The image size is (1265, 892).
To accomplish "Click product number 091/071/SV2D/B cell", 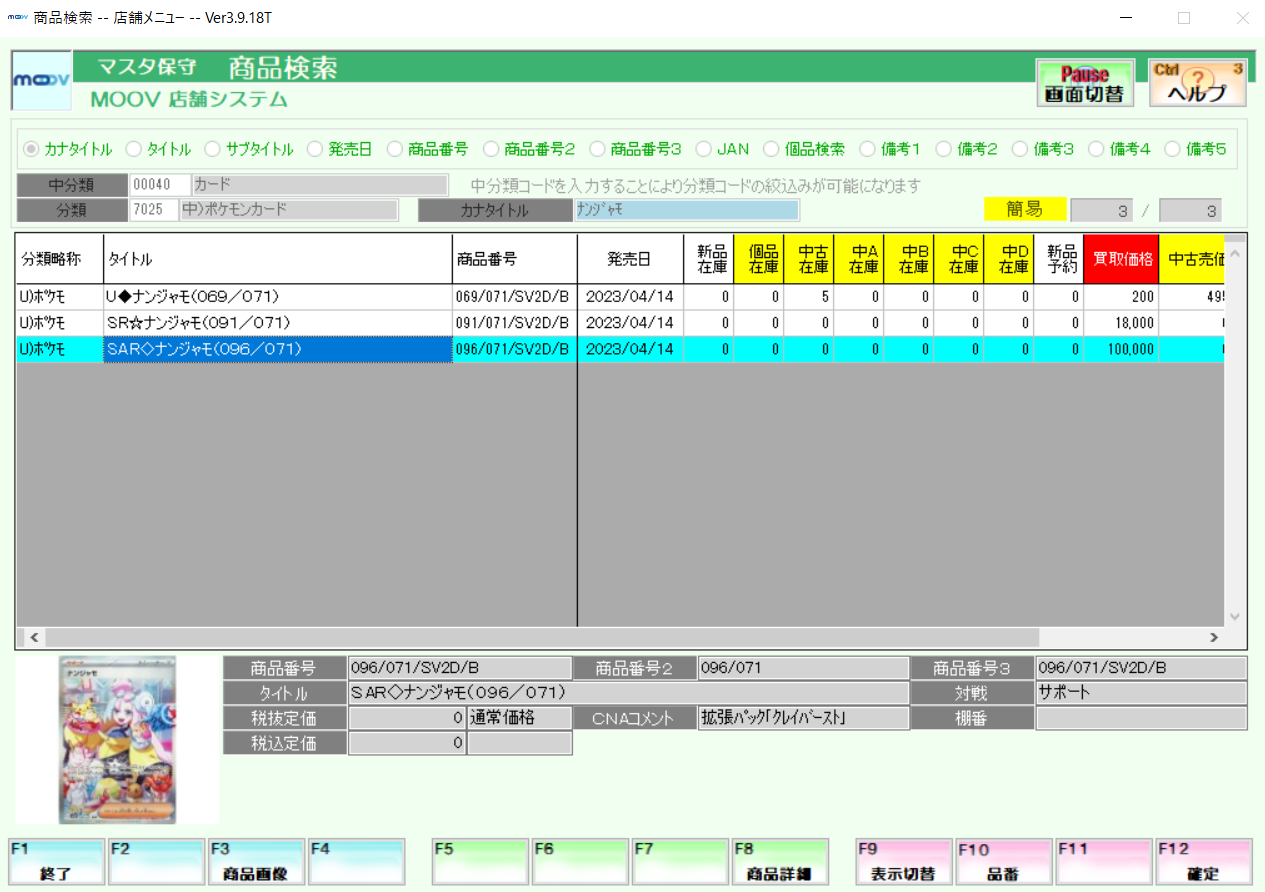I will coord(515,323).
